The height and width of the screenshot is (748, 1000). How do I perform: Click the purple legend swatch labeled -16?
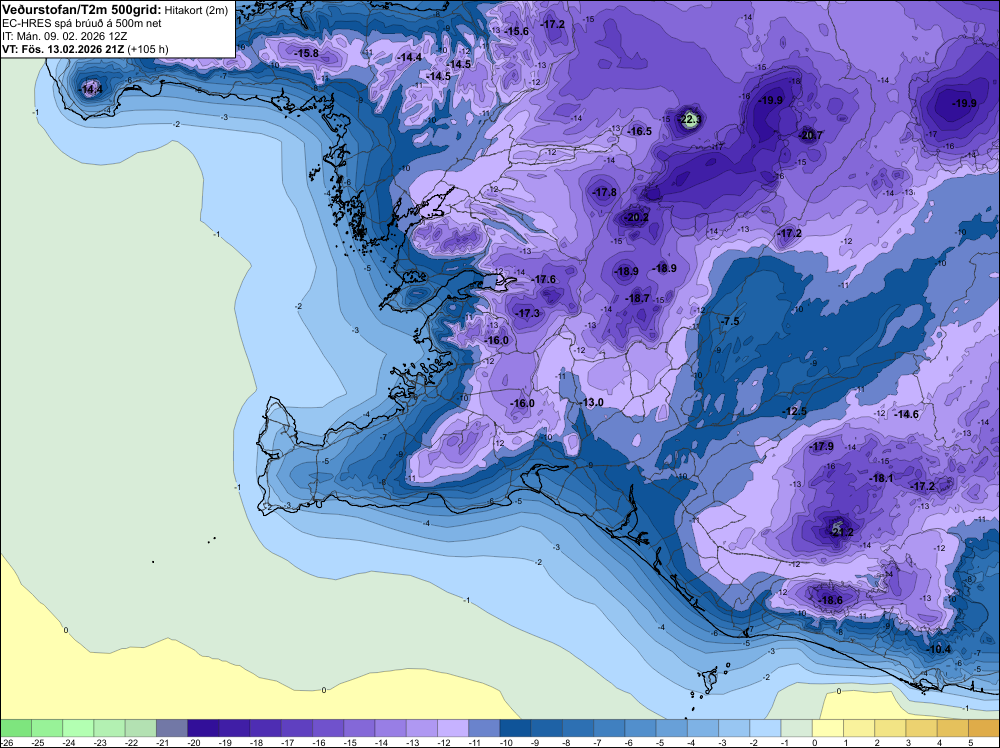point(328,728)
